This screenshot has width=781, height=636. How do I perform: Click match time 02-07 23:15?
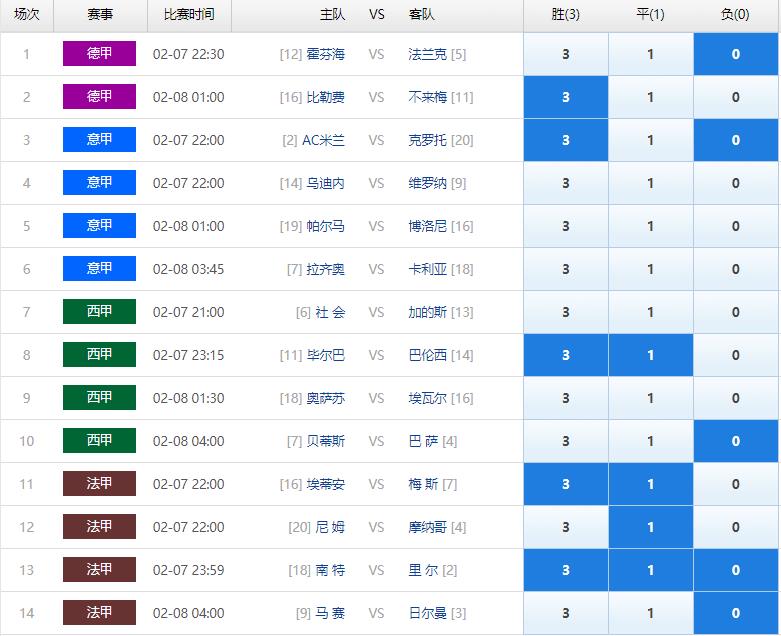point(188,355)
